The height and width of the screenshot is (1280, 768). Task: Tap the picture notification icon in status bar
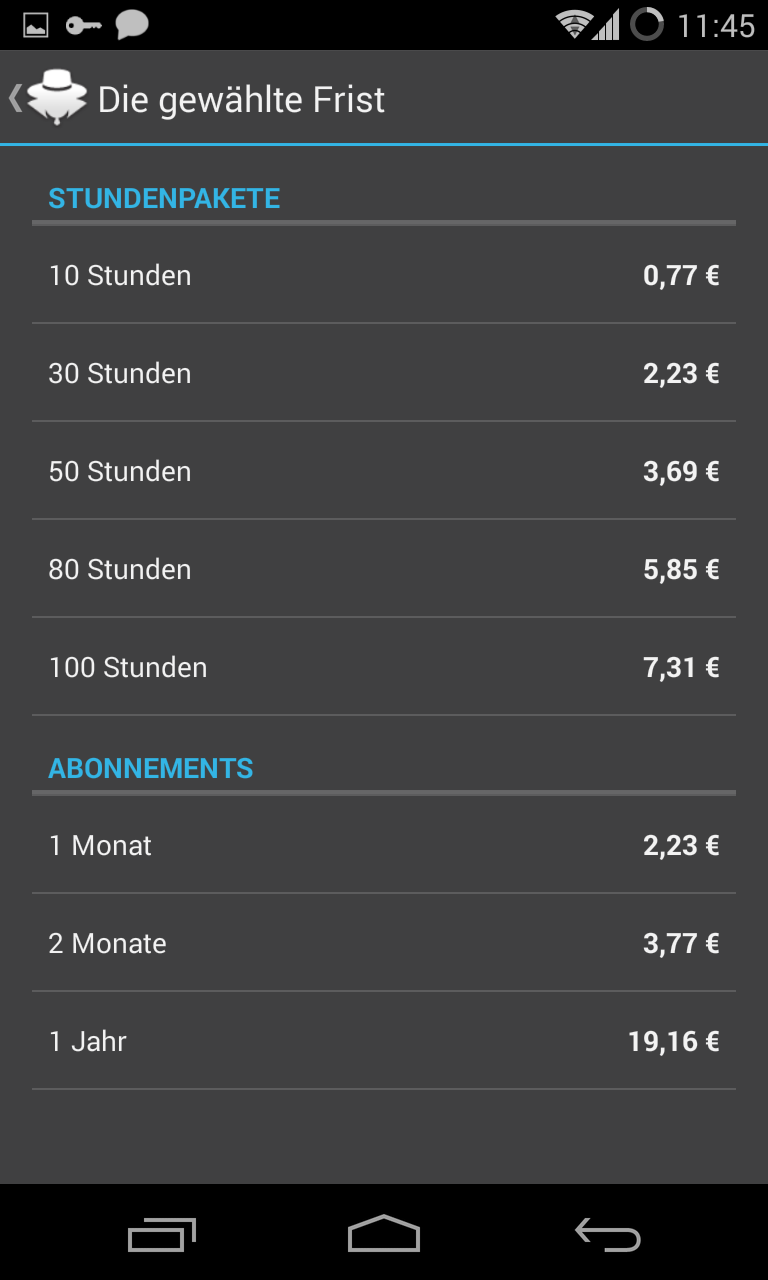coord(36,25)
